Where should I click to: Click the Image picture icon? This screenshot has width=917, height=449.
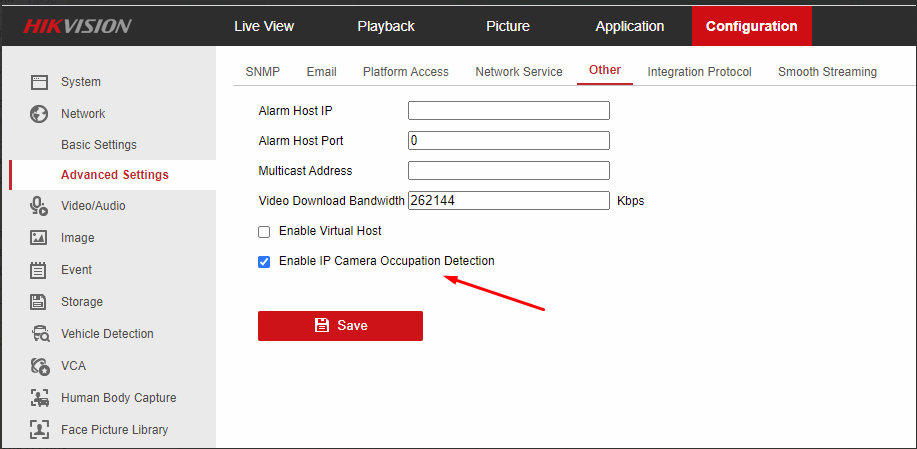39,238
